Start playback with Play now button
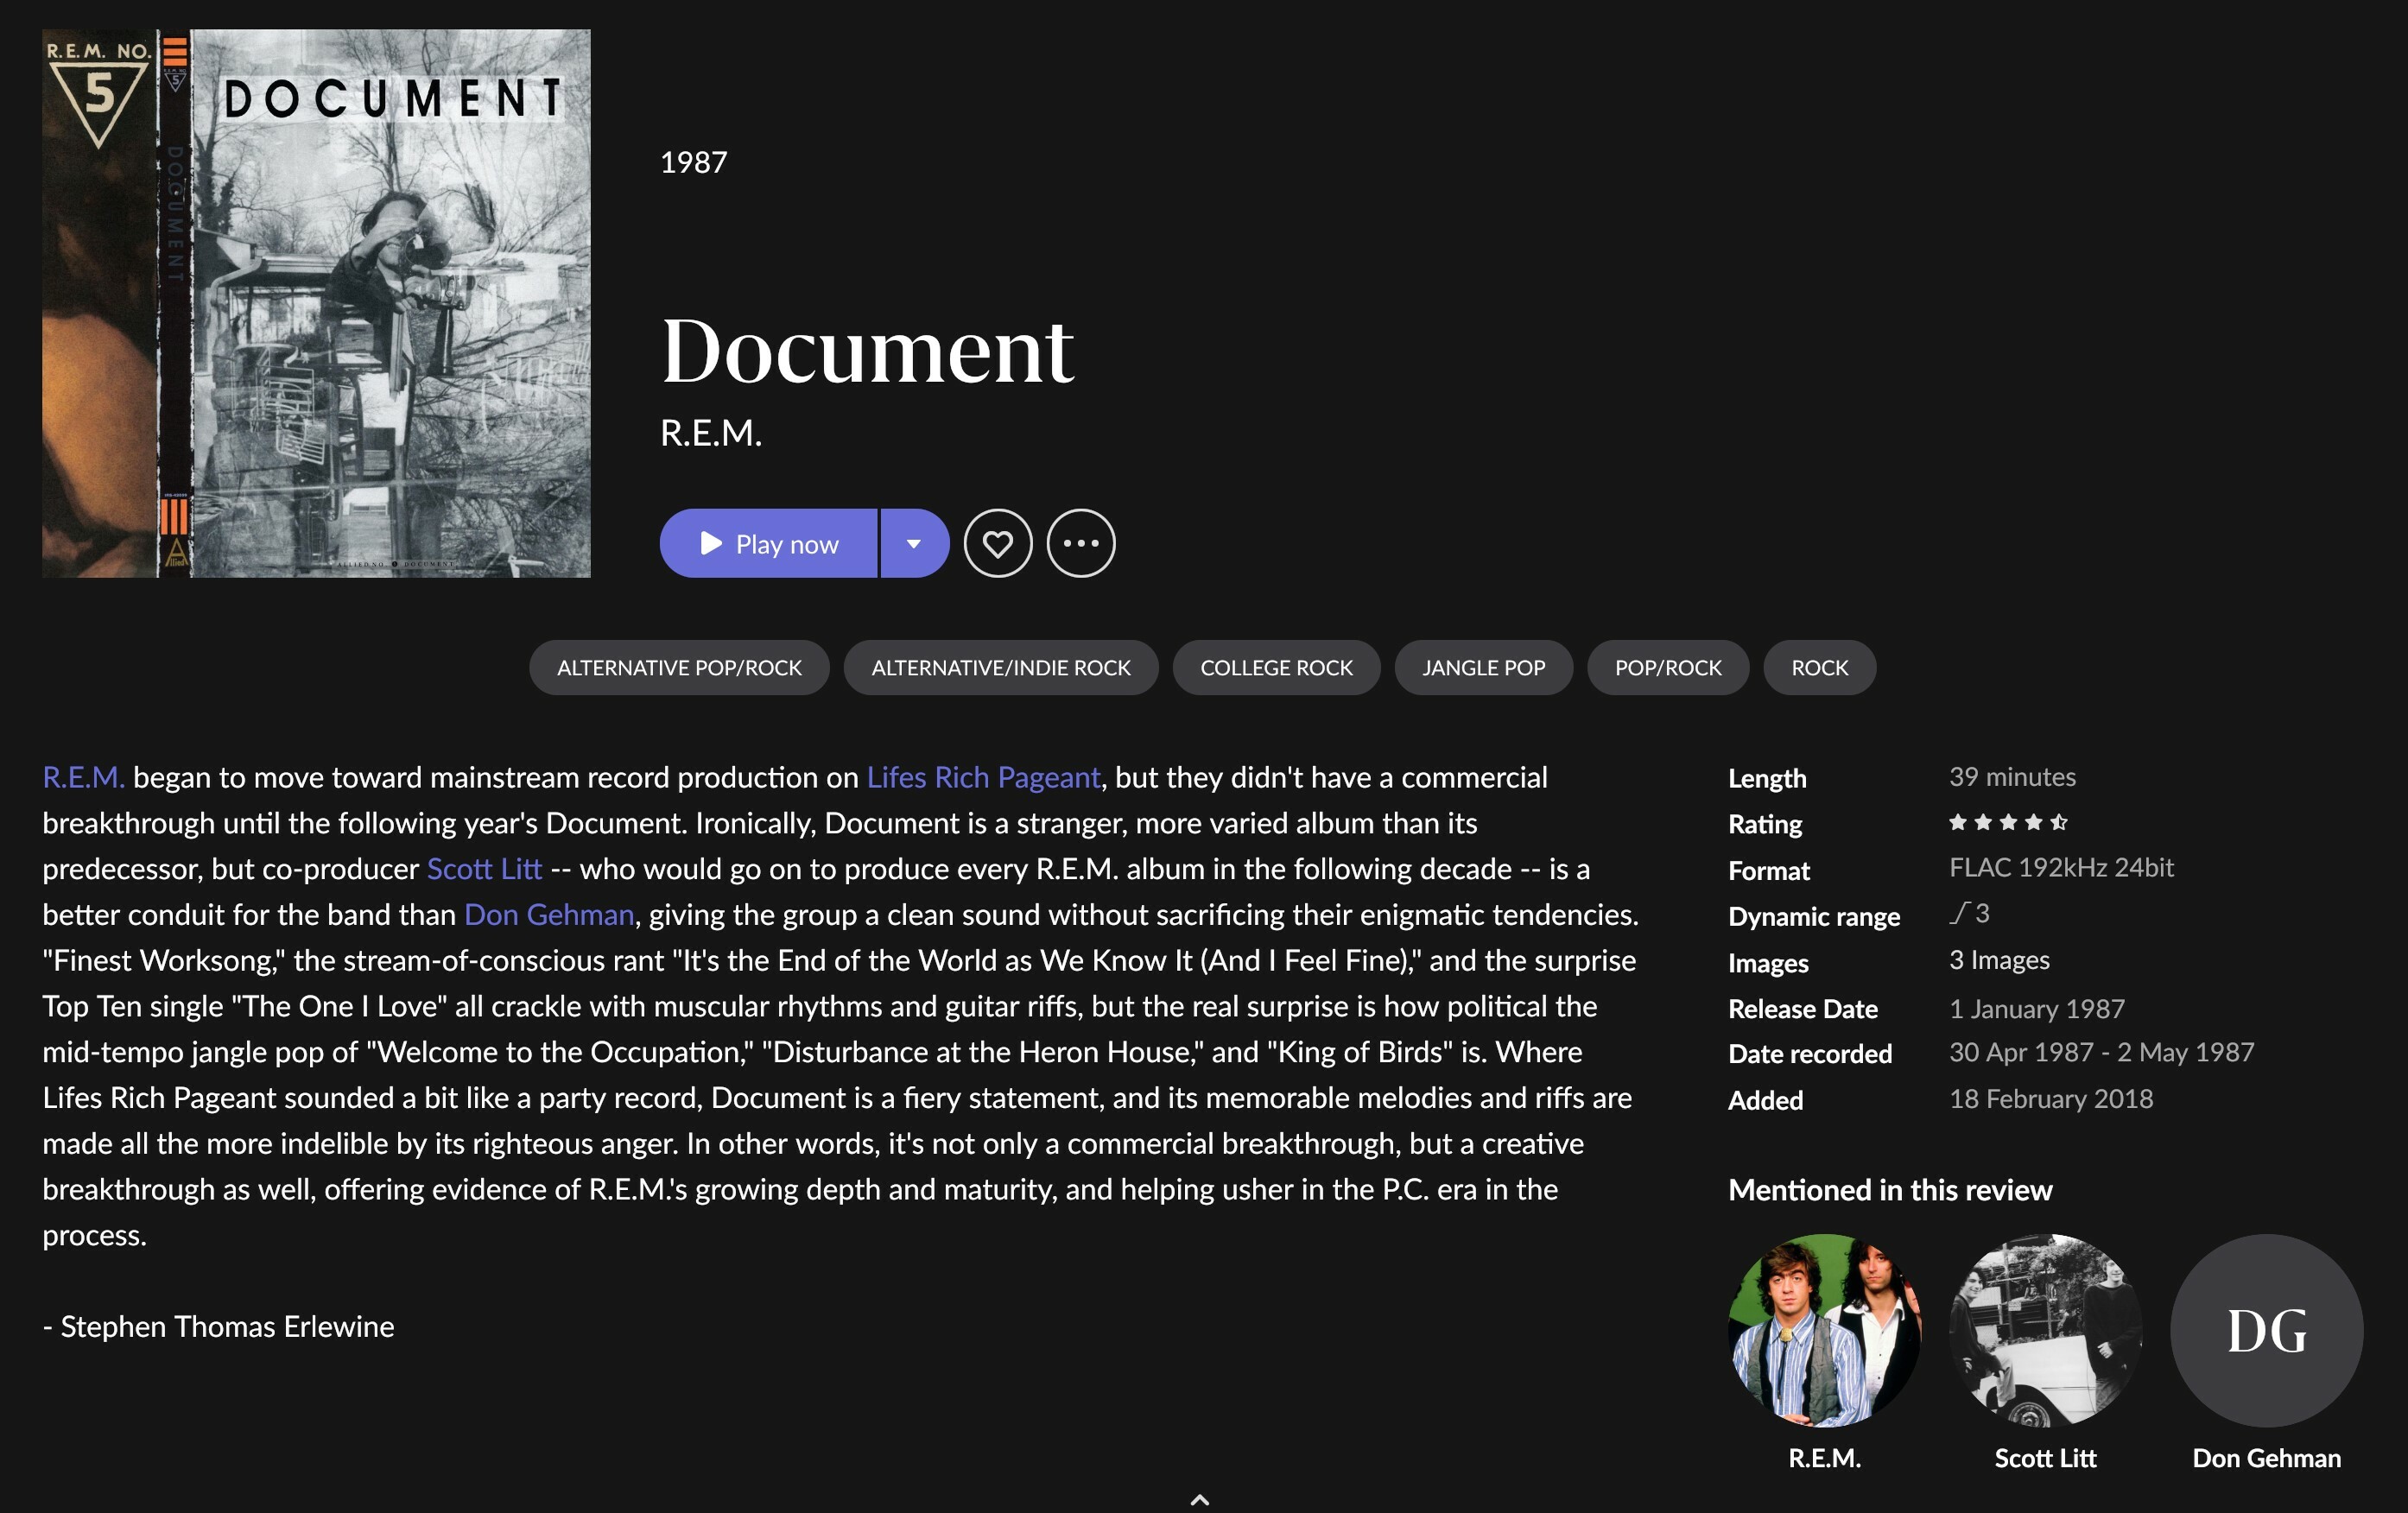The width and height of the screenshot is (2408, 1513). click(x=768, y=543)
